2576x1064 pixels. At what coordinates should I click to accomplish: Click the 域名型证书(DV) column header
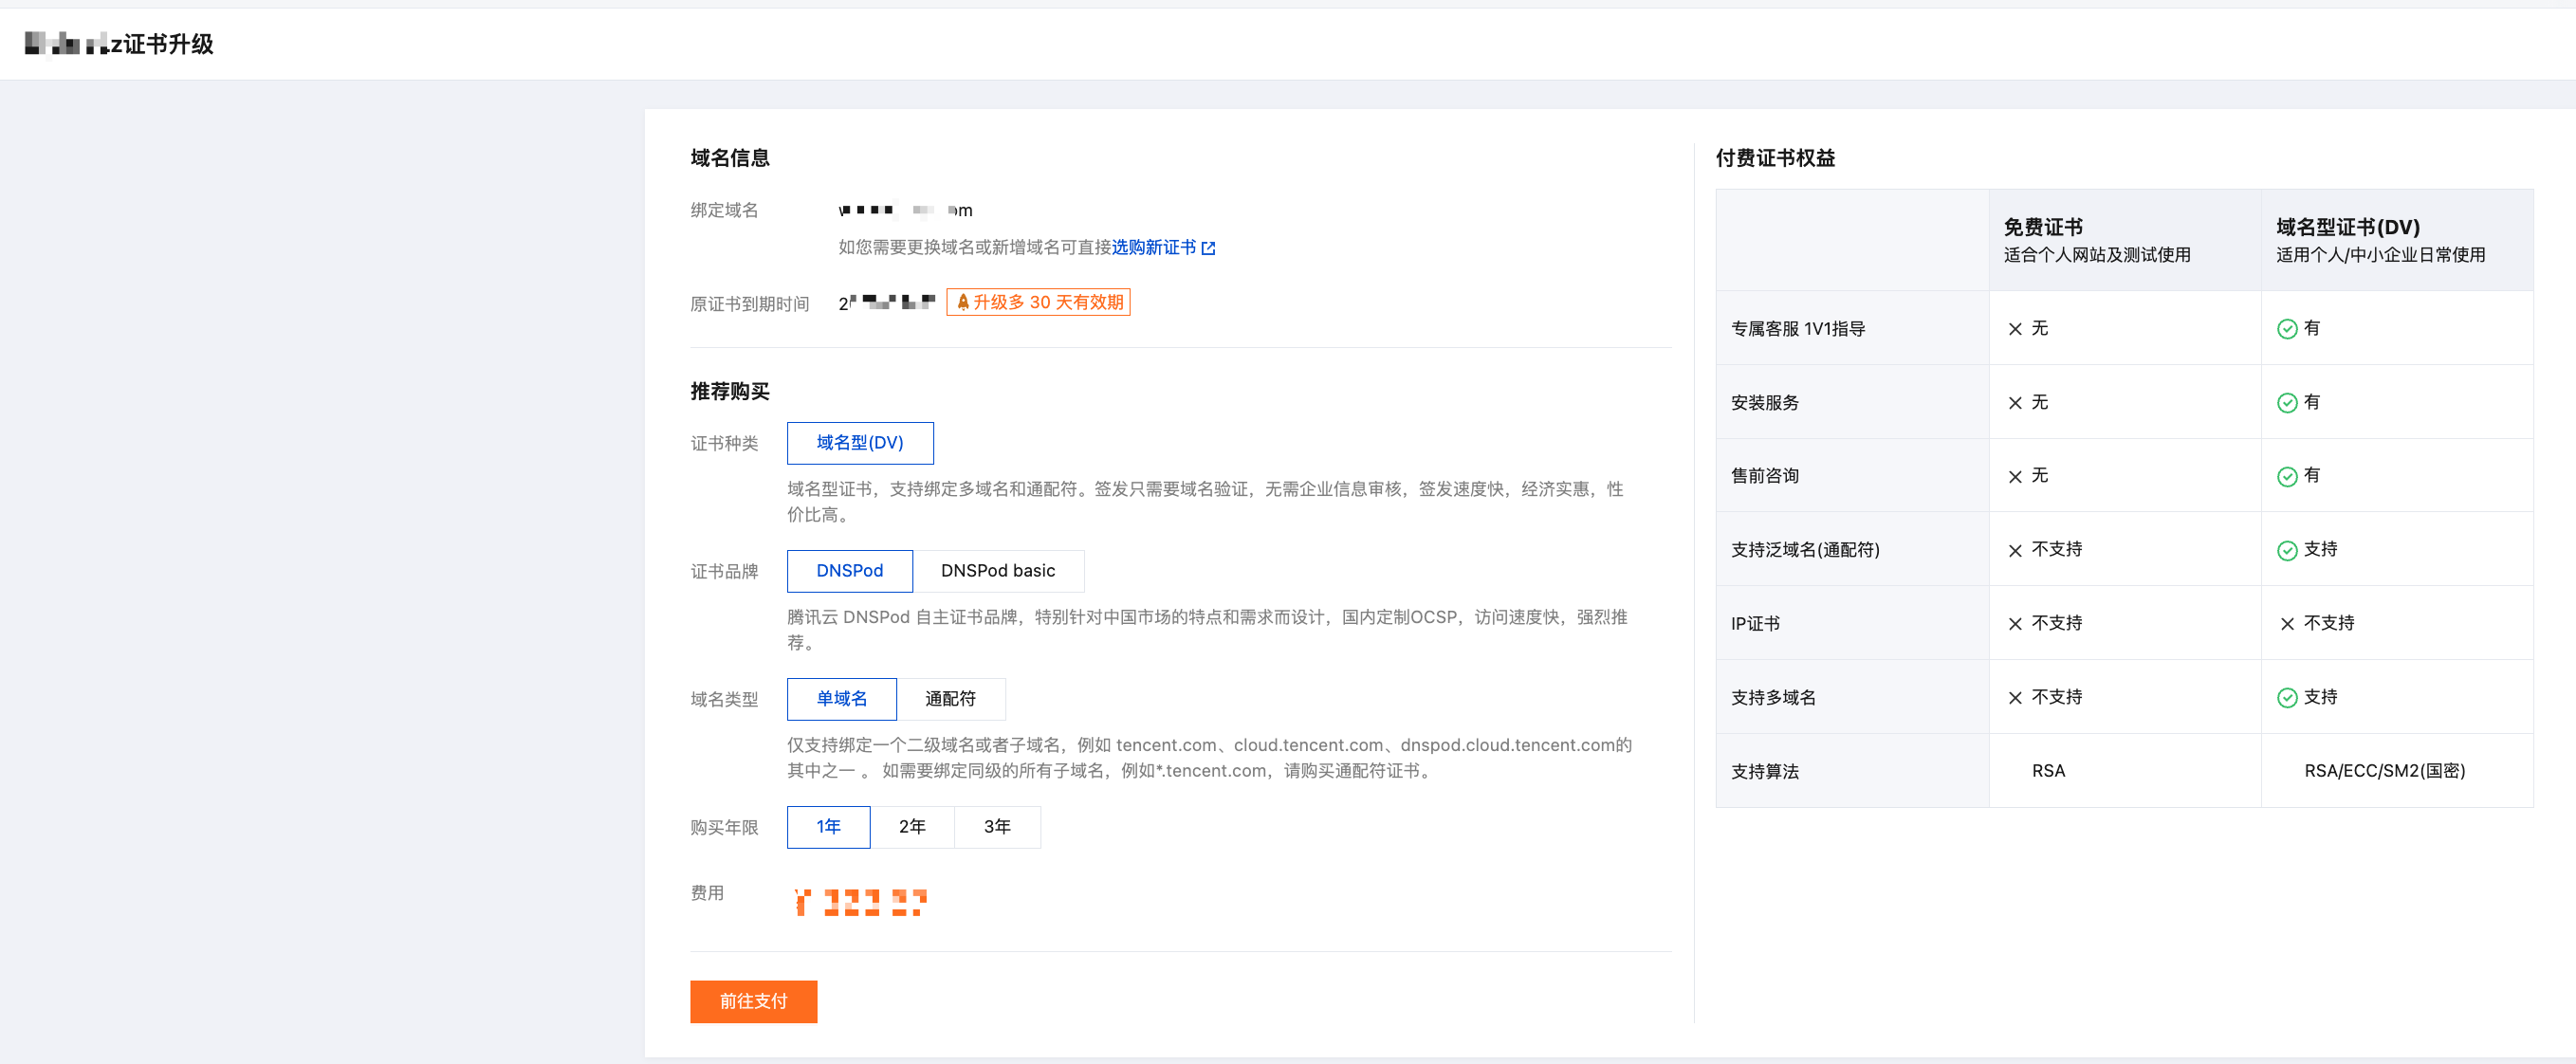coord(2347,228)
